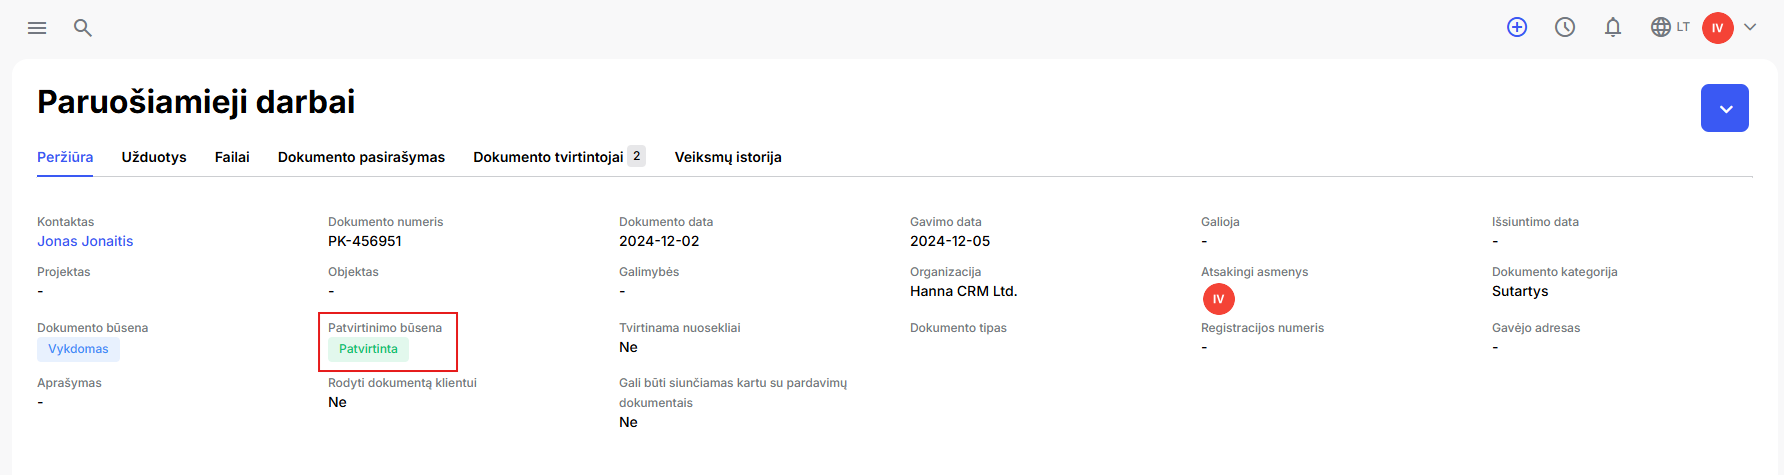
Task: Open the notifications bell
Action: point(1613,27)
